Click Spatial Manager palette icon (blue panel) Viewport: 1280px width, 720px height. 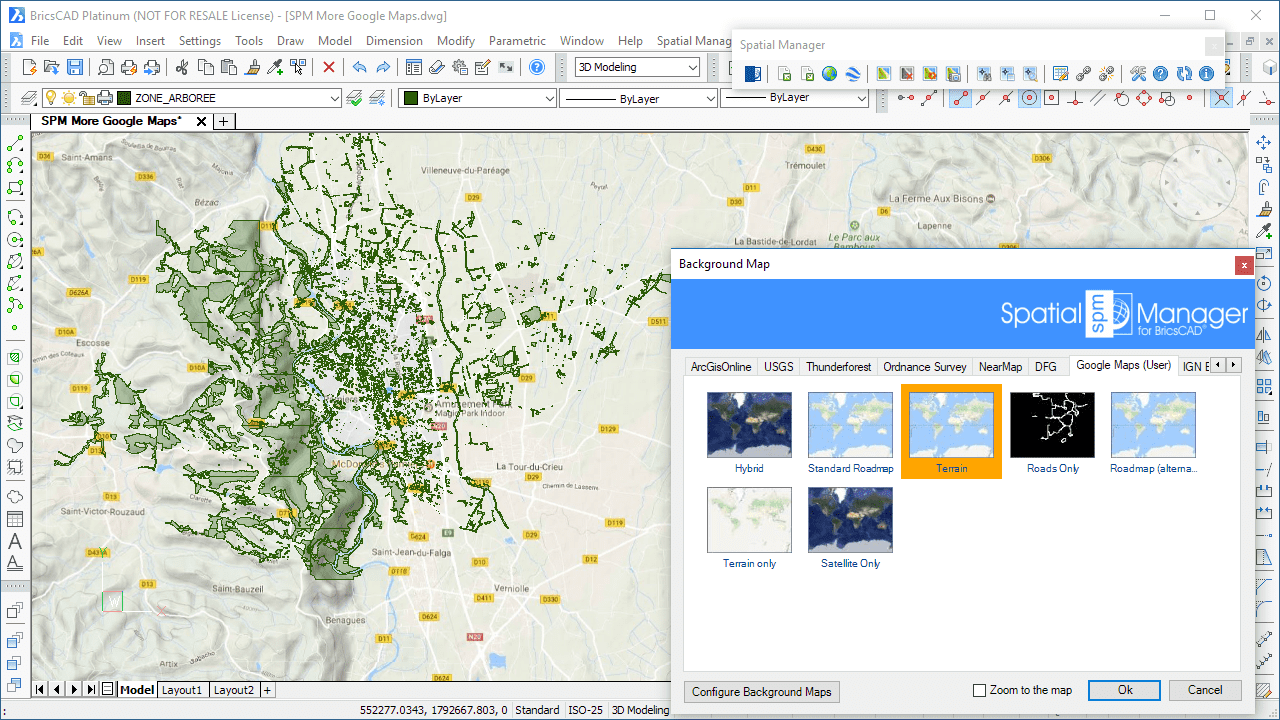pos(753,74)
